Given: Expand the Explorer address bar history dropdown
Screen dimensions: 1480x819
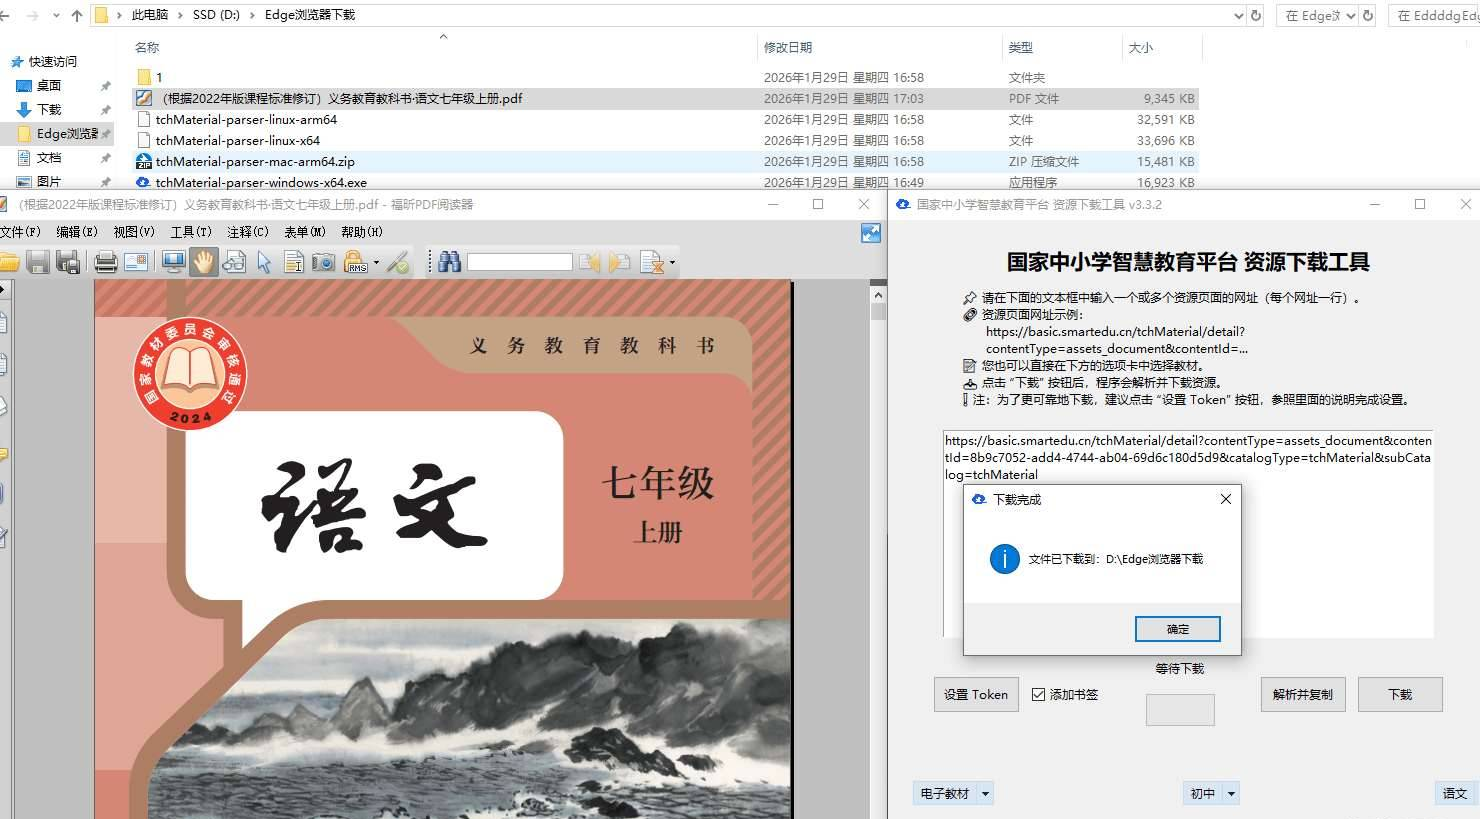Looking at the screenshot, I should pos(1239,15).
